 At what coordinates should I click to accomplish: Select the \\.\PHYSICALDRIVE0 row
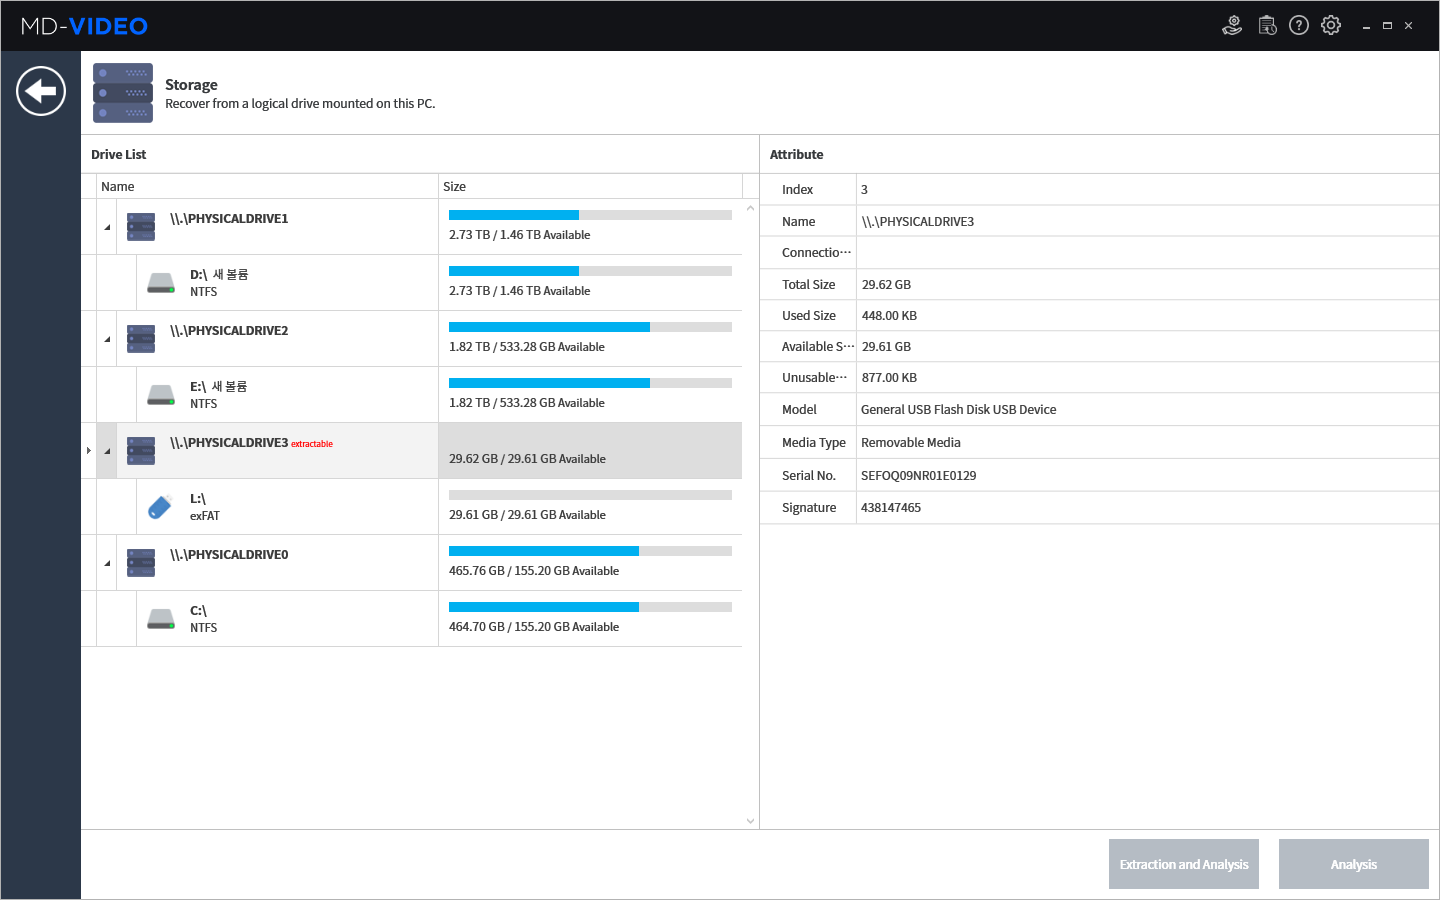click(x=411, y=563)
